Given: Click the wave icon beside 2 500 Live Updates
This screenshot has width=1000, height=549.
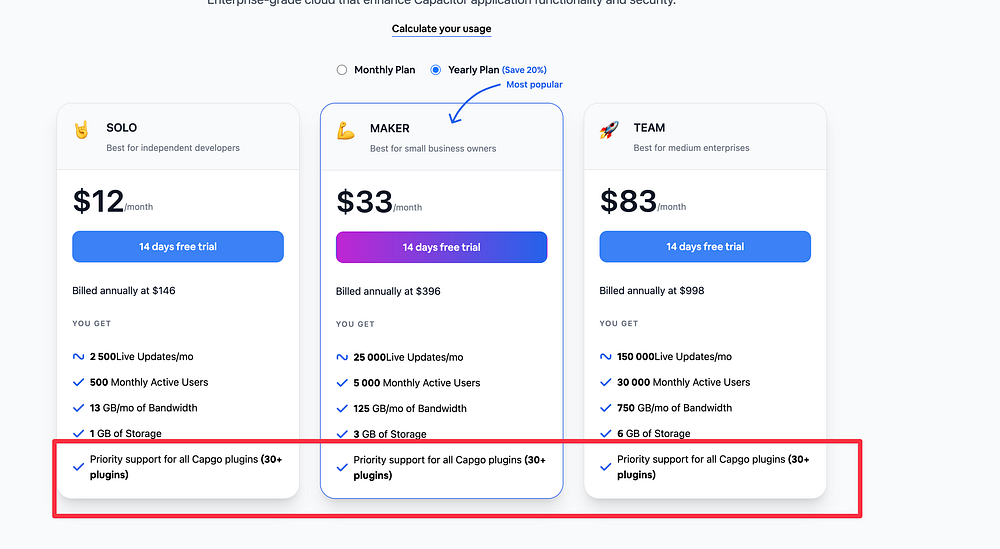Looking at the screenshot, I should 79,357.
